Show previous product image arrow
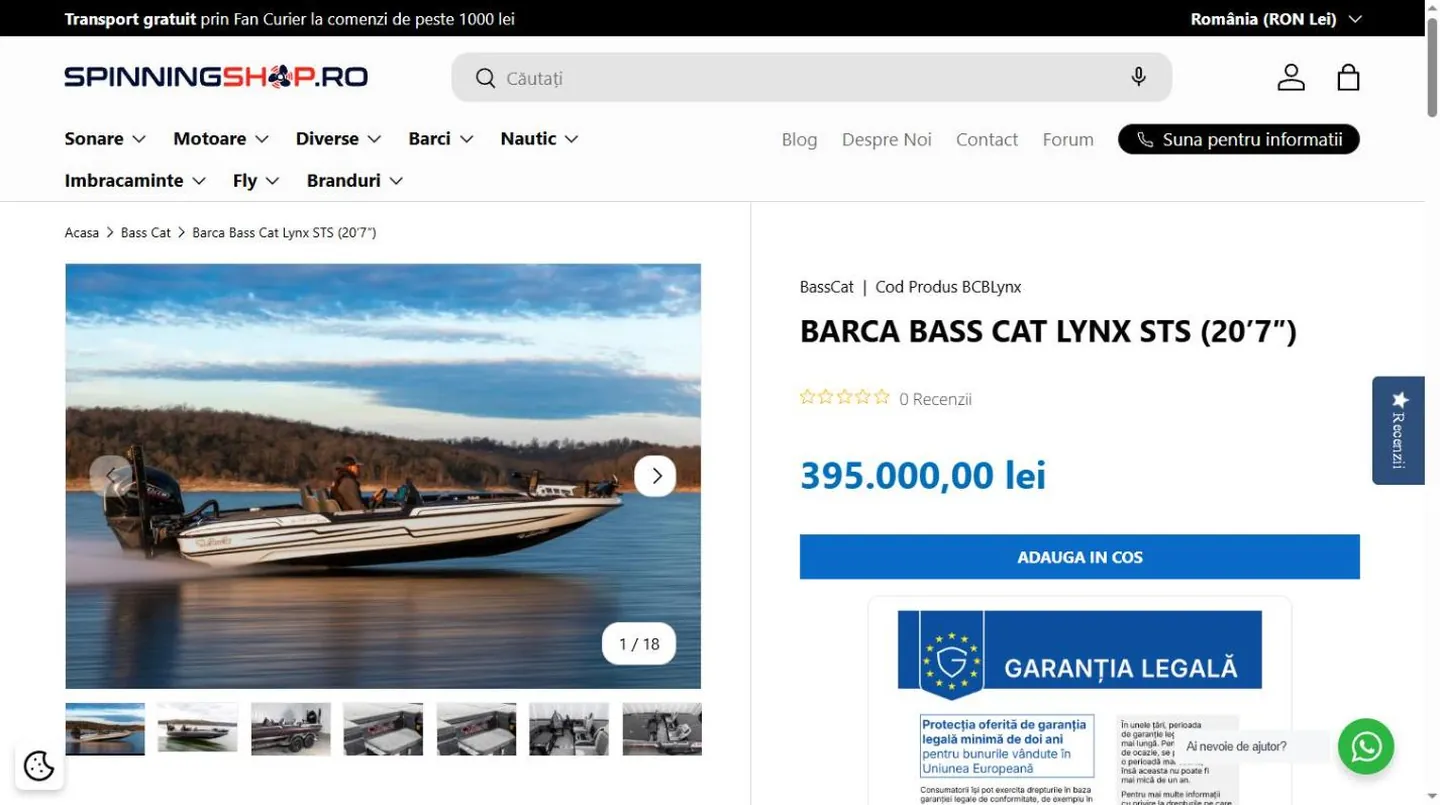The height and width of the screenshot is (805, 1440). 110,476
